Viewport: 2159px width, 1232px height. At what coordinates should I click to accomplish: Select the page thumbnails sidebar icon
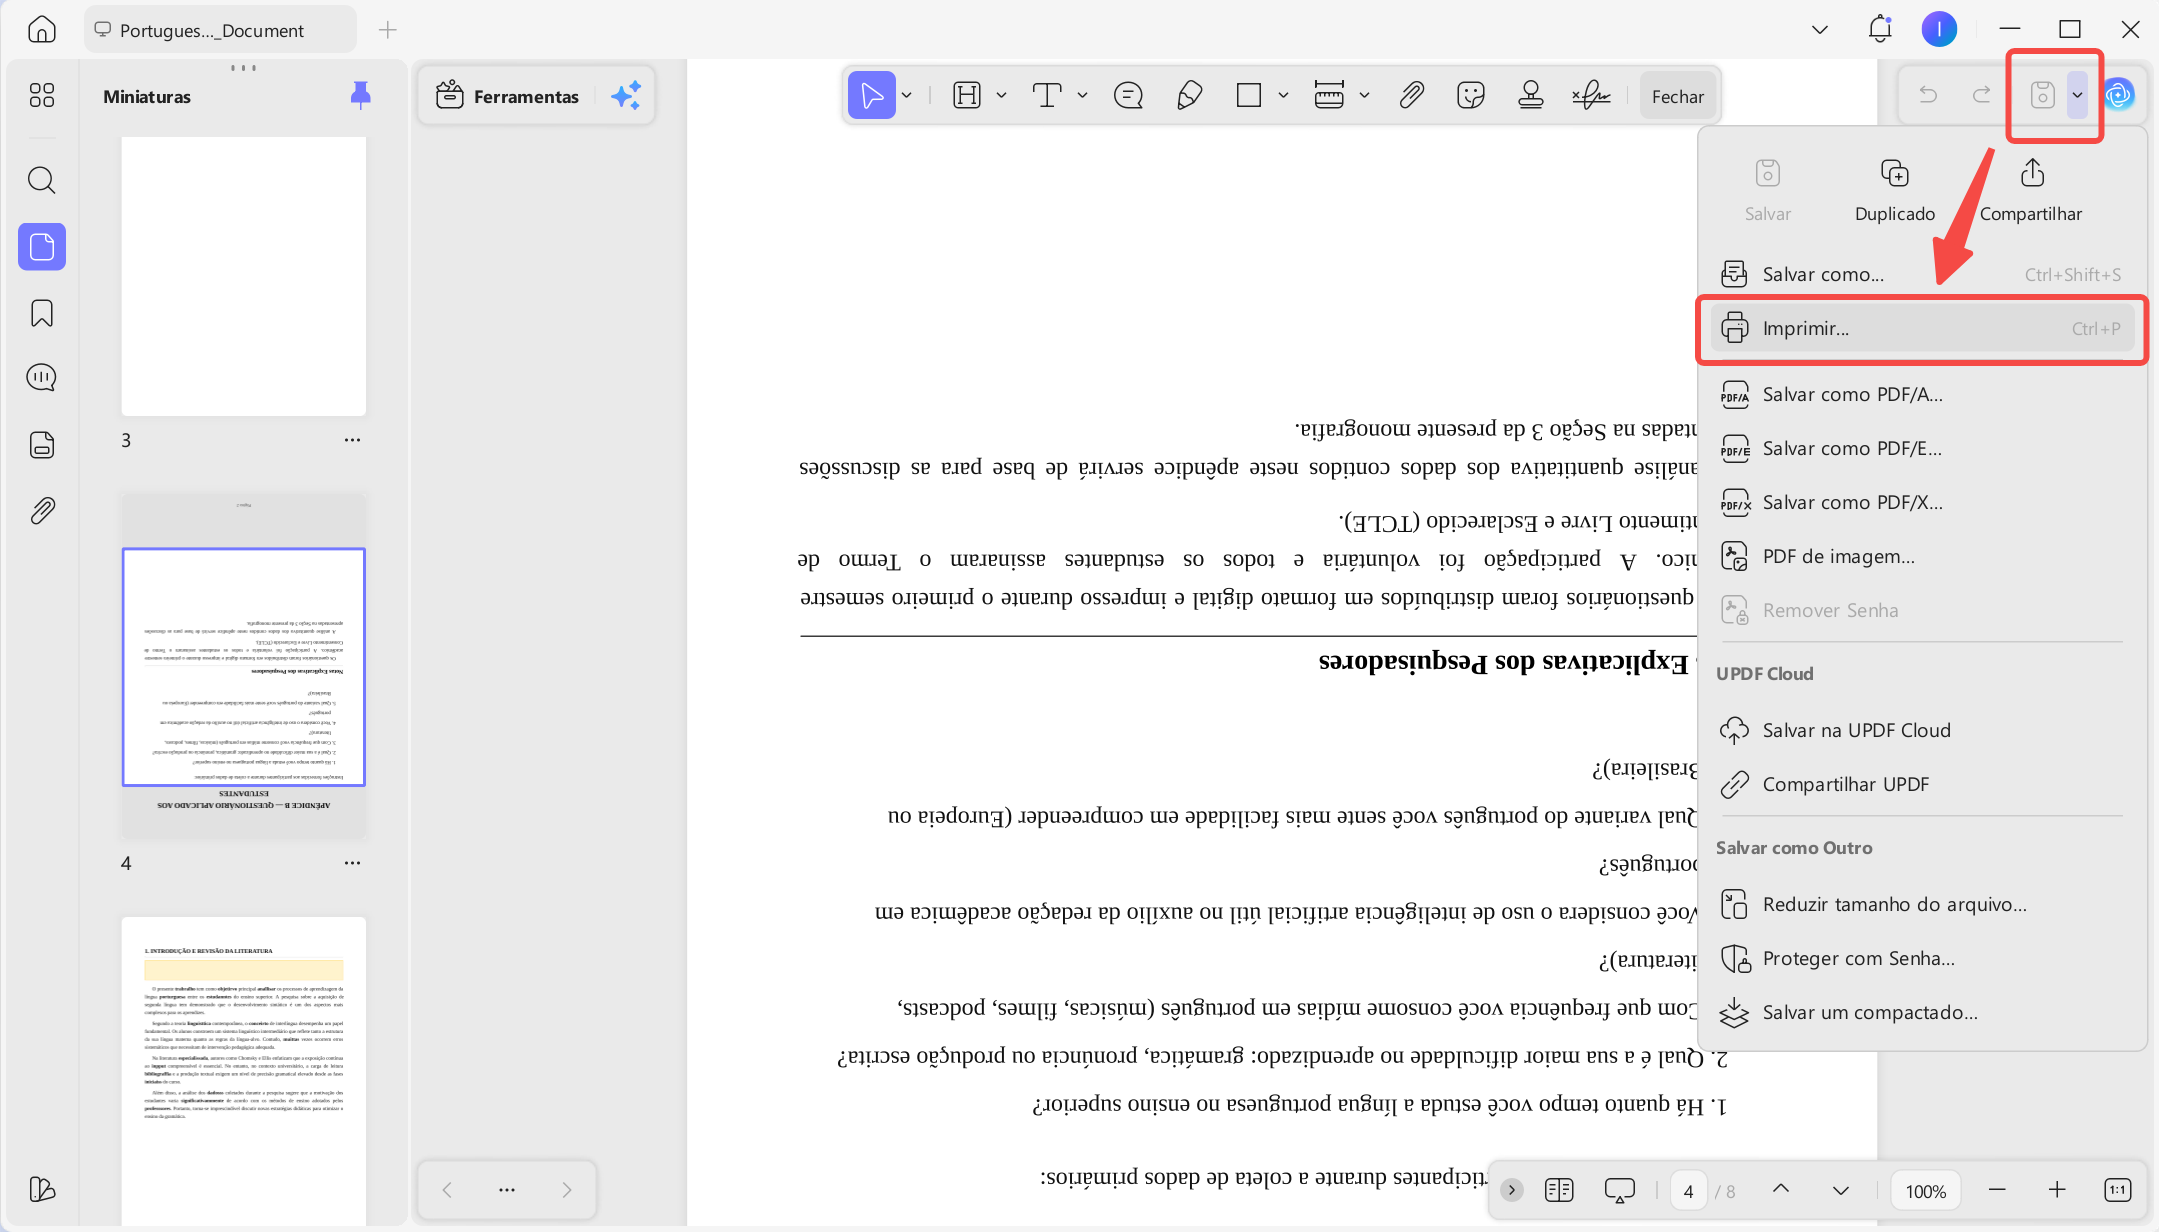[x=42, y=246]
